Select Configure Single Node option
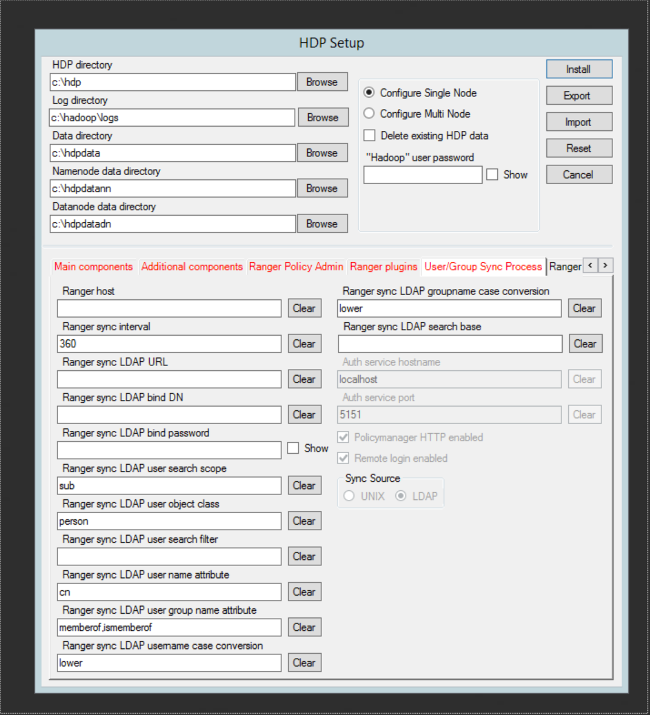 click(x=369, y=93)
